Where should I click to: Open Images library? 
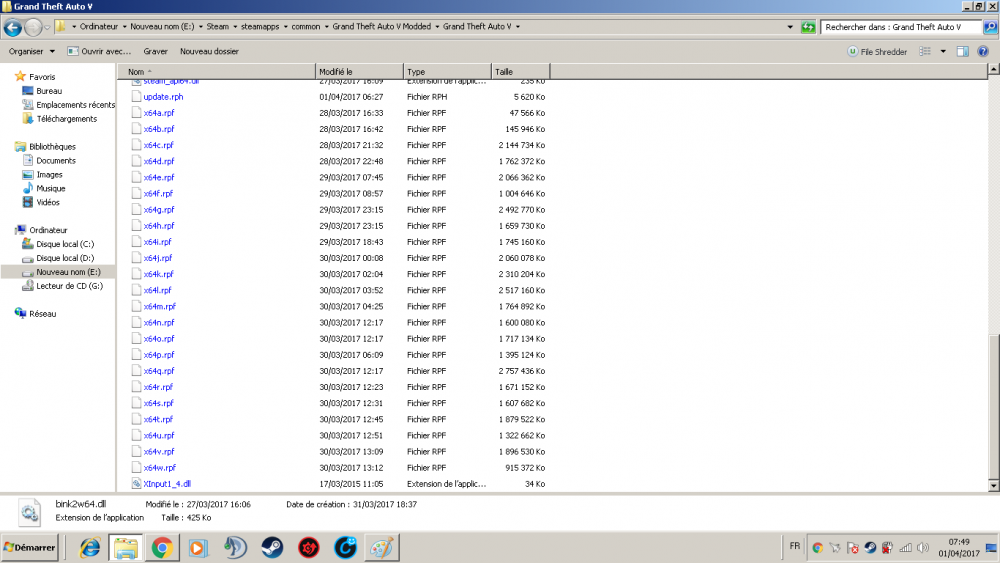tap(49, 175)
